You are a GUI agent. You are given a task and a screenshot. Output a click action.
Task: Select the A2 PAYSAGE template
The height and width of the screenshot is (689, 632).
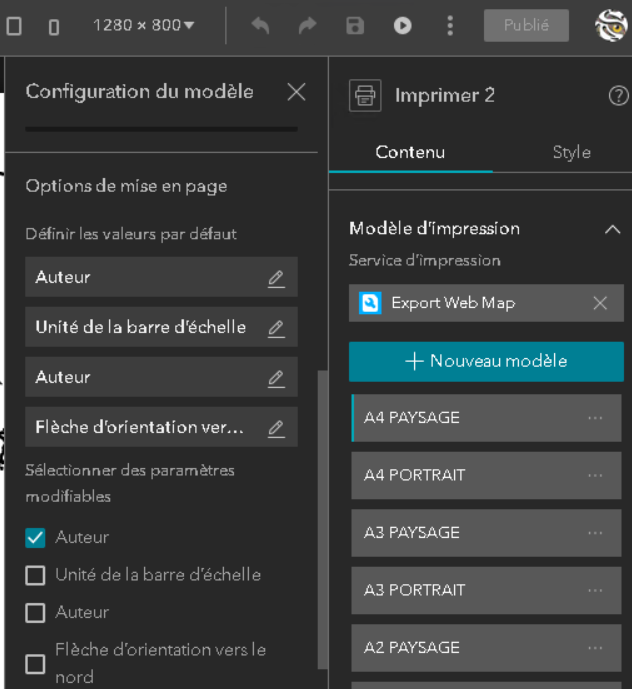[486, 648]
